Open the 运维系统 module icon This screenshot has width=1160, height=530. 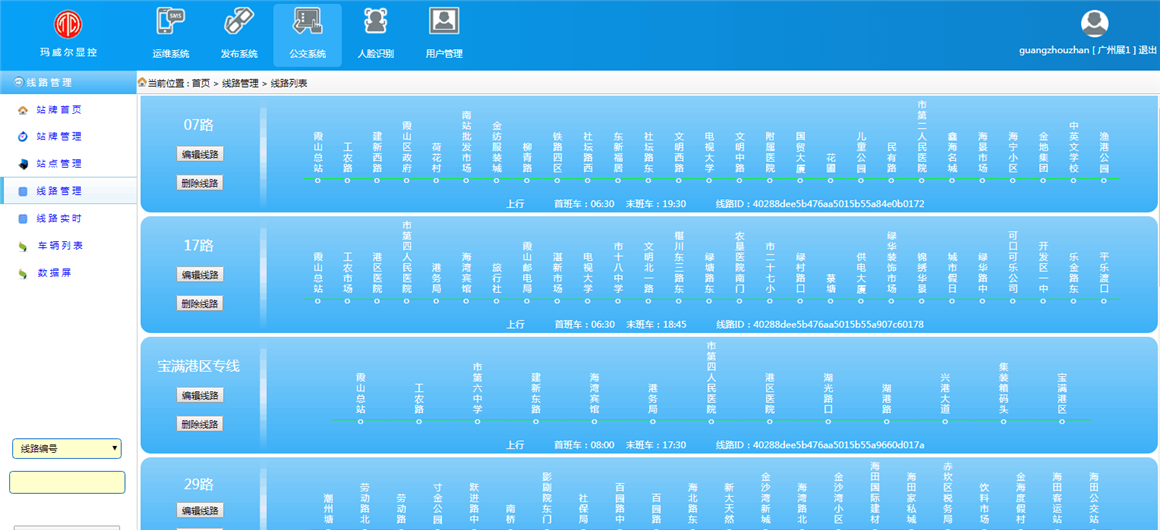pos(170,22)
